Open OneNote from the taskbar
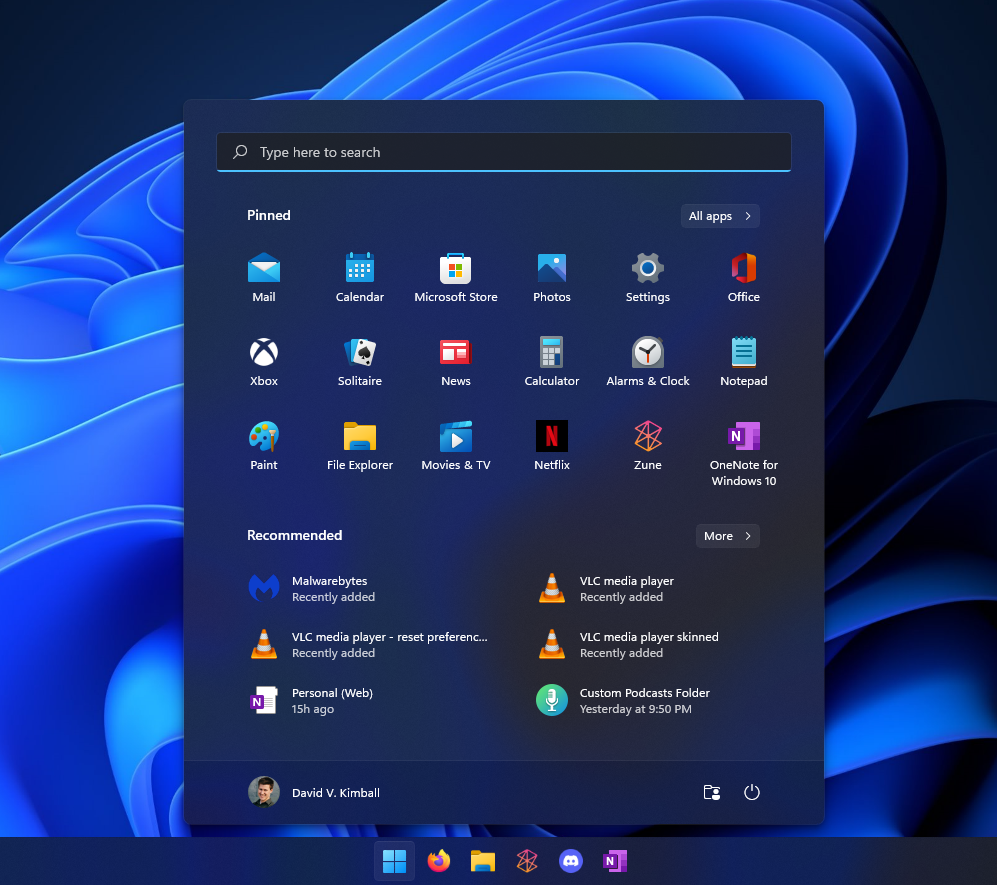This screenshot has width=997, height=885. point(615,861)
